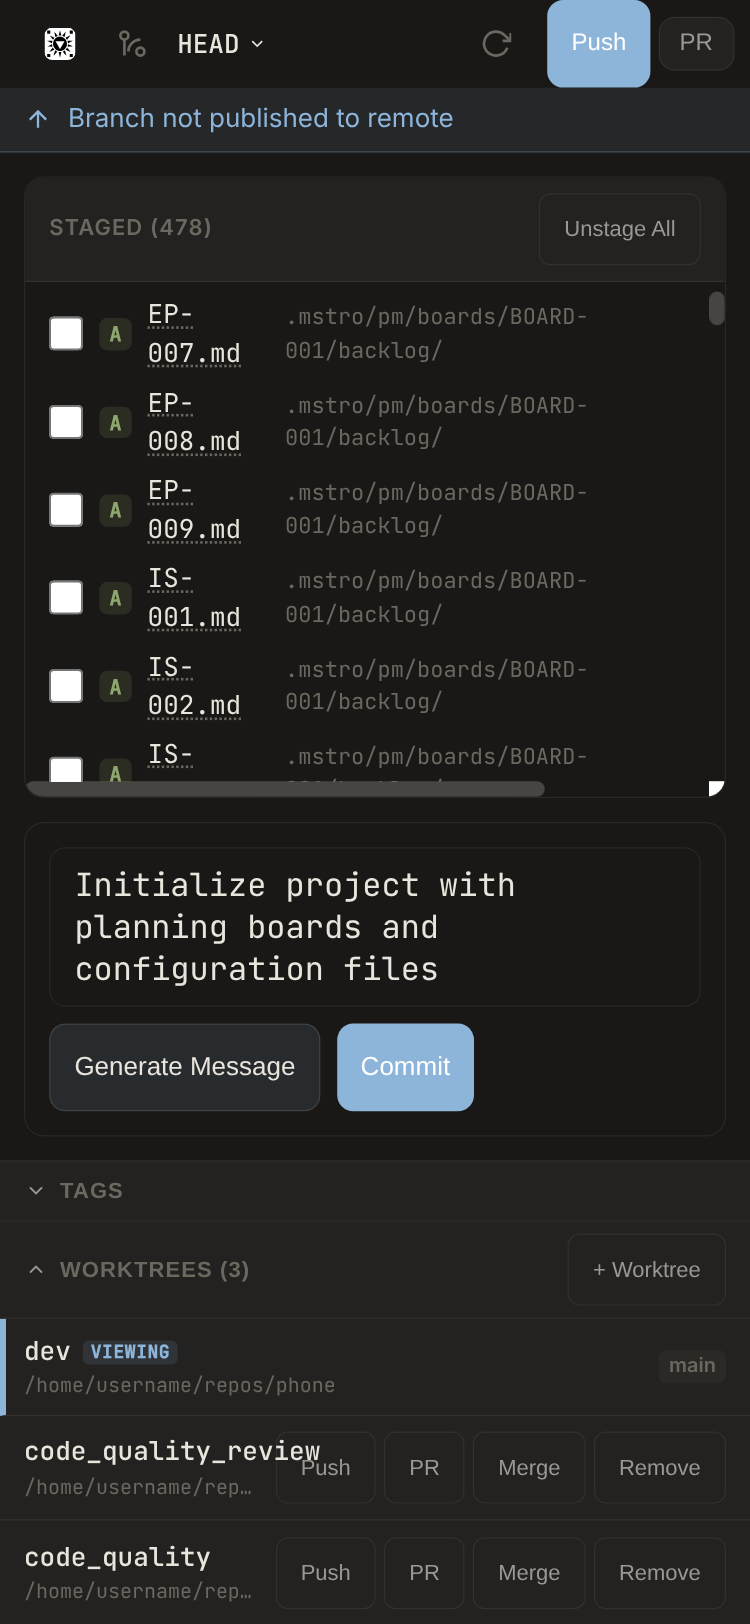Screen dimensions: 750x1624
Task: Toggle the checkbox for EP-009.md
Action: 66,510
